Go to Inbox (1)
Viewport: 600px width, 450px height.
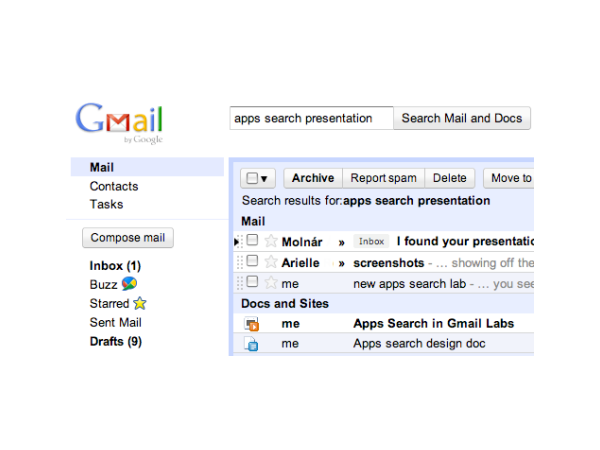tap(115, 266)
